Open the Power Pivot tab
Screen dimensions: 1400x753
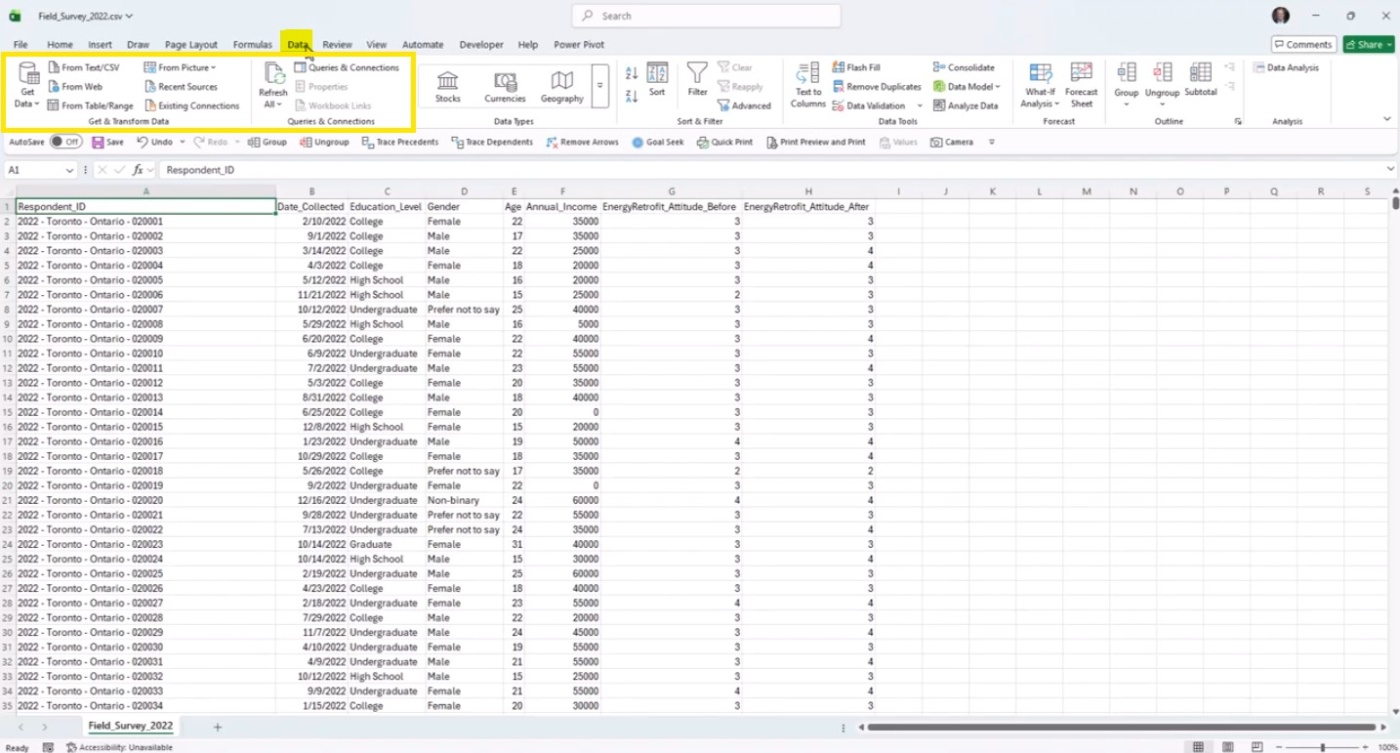579,45
